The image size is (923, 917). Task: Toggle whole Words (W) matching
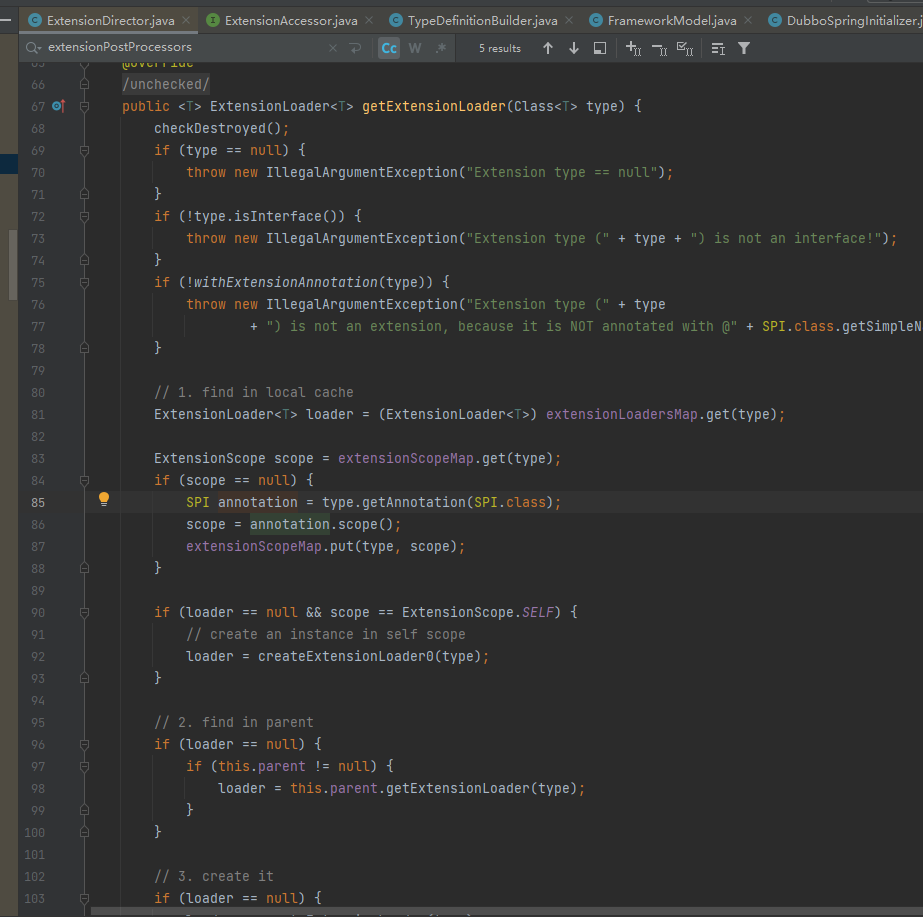point(415,48)
